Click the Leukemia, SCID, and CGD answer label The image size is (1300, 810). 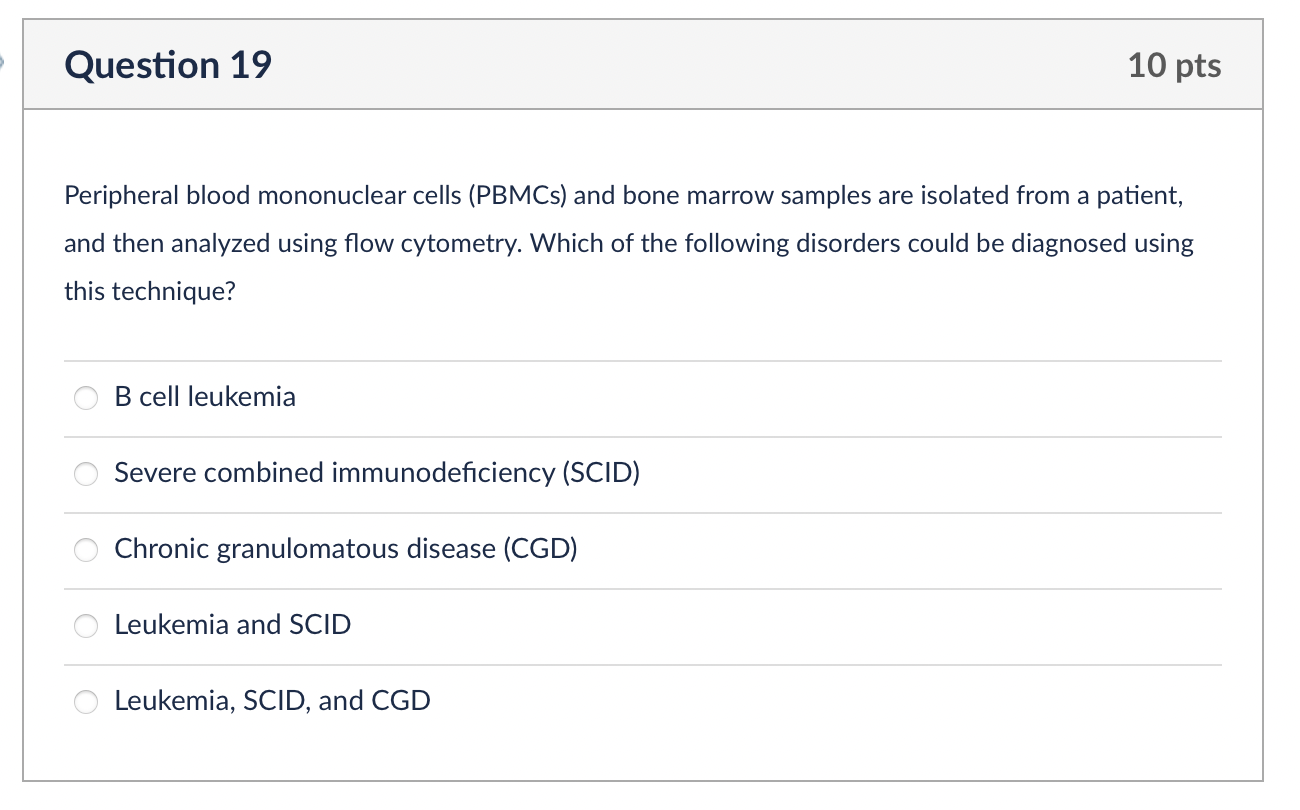pos(272,701)
